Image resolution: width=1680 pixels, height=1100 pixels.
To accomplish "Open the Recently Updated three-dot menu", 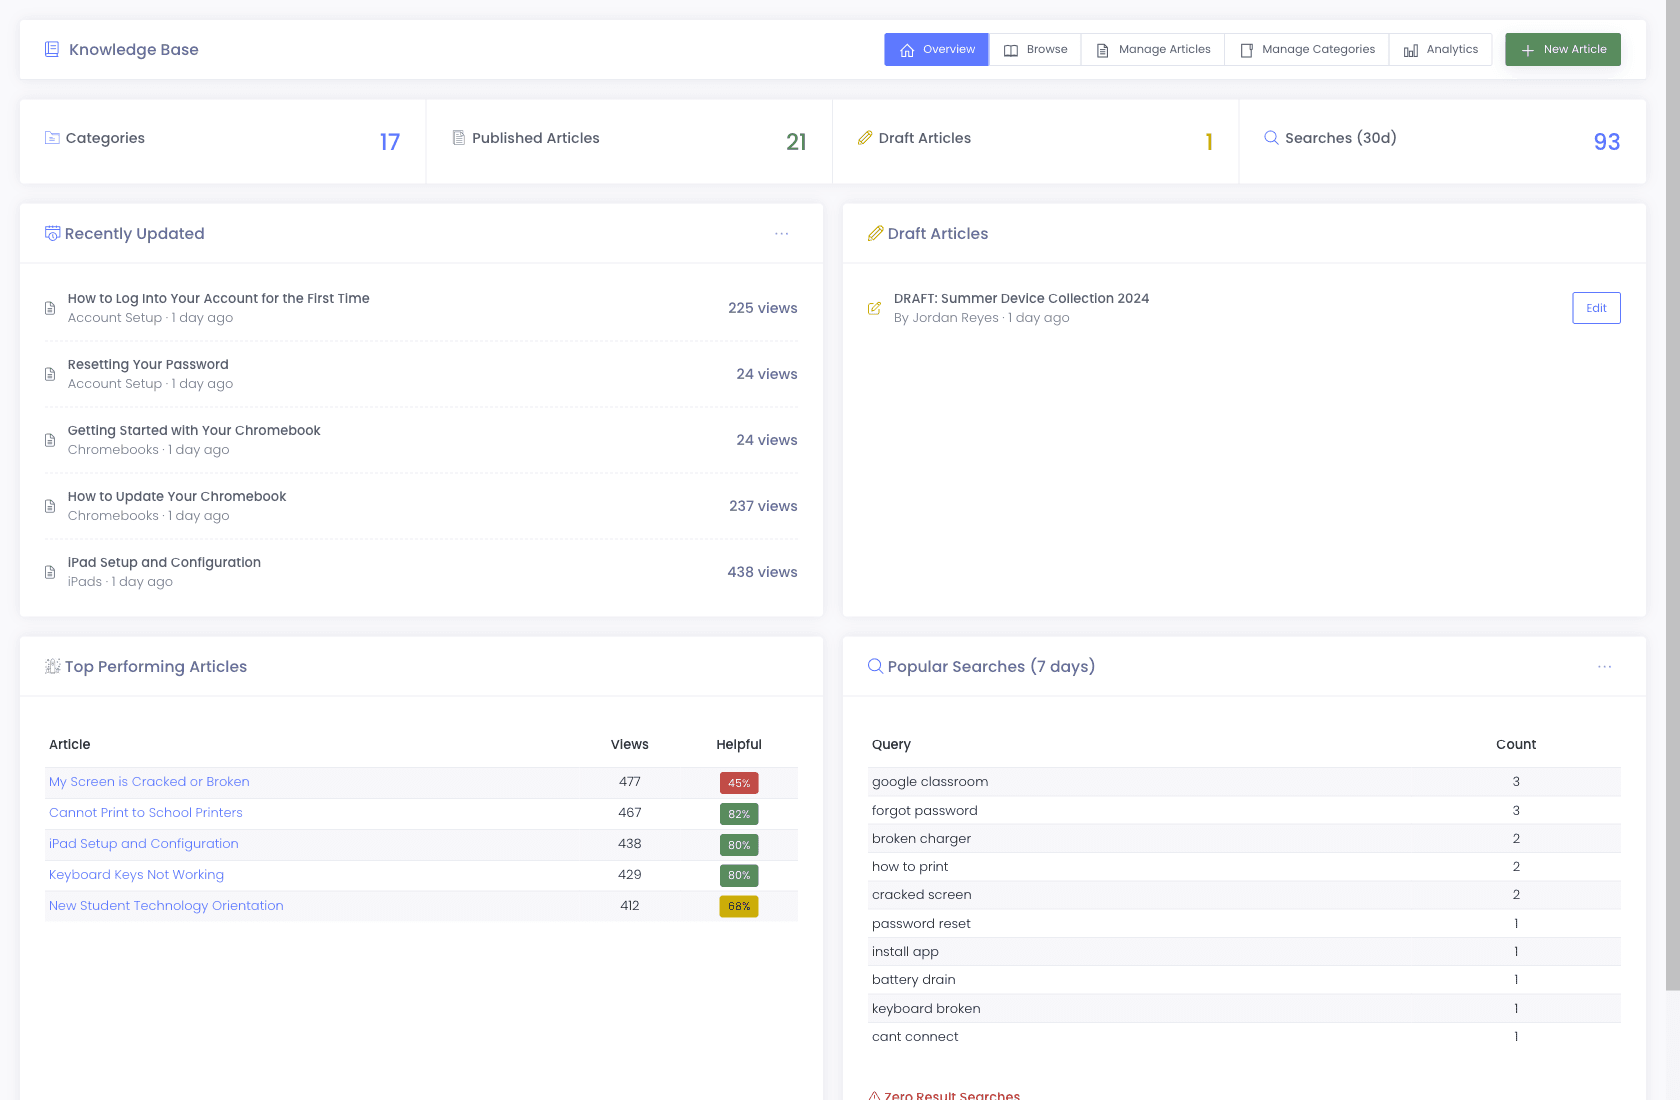I will coord(782,233).
